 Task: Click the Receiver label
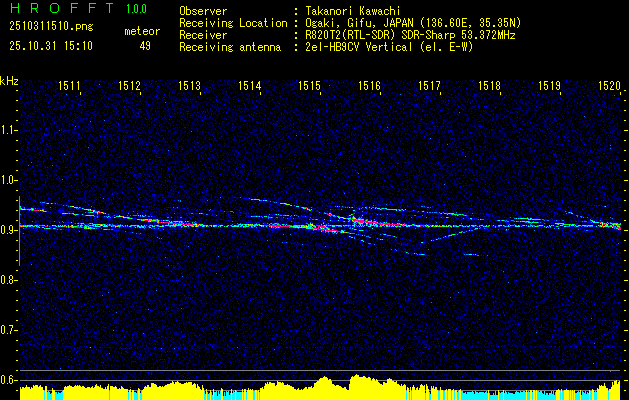tap(203, 35)
